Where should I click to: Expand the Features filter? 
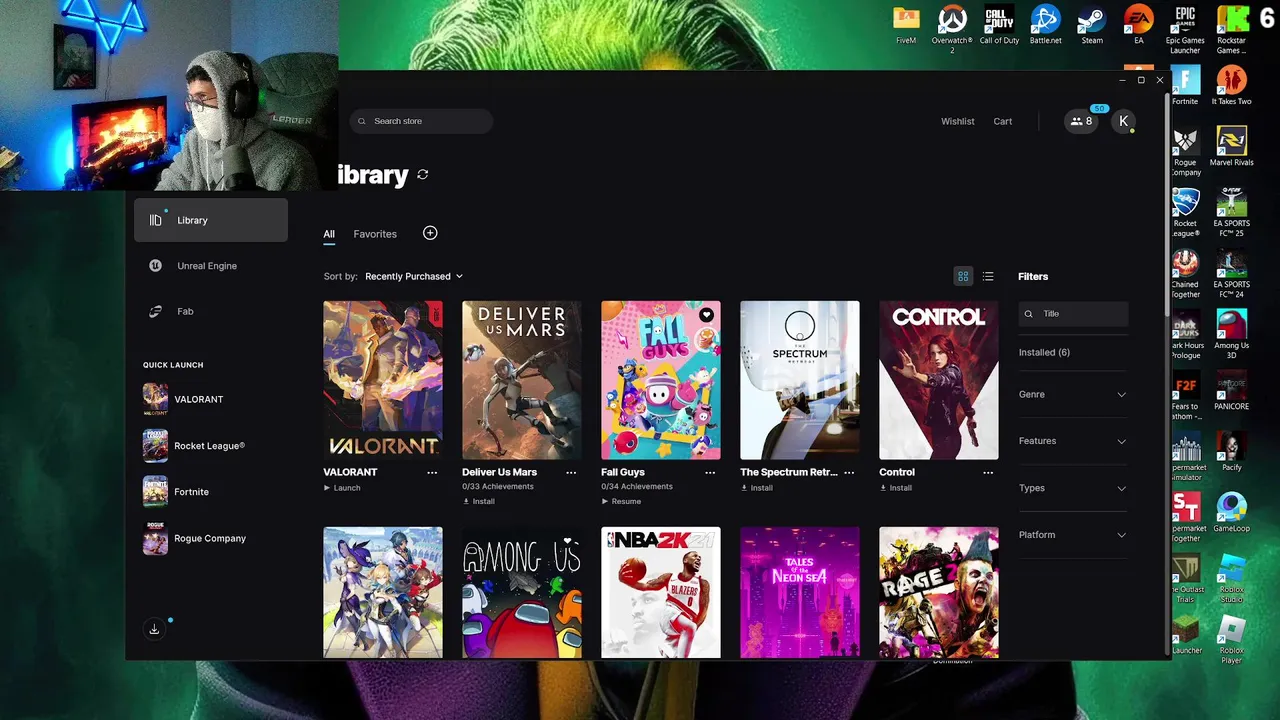(x=1073, y=441)
